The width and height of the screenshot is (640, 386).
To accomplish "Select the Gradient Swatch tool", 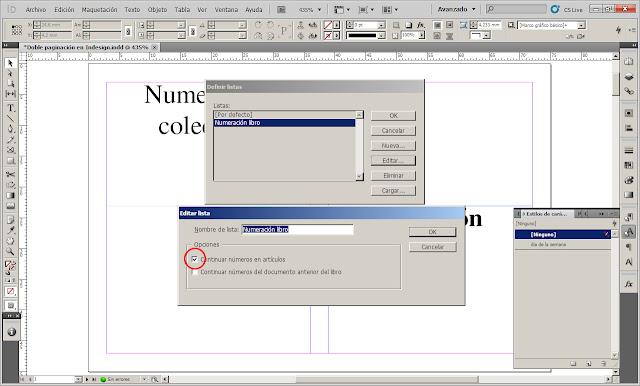I will pyautogui.click(x=11, y=195).
